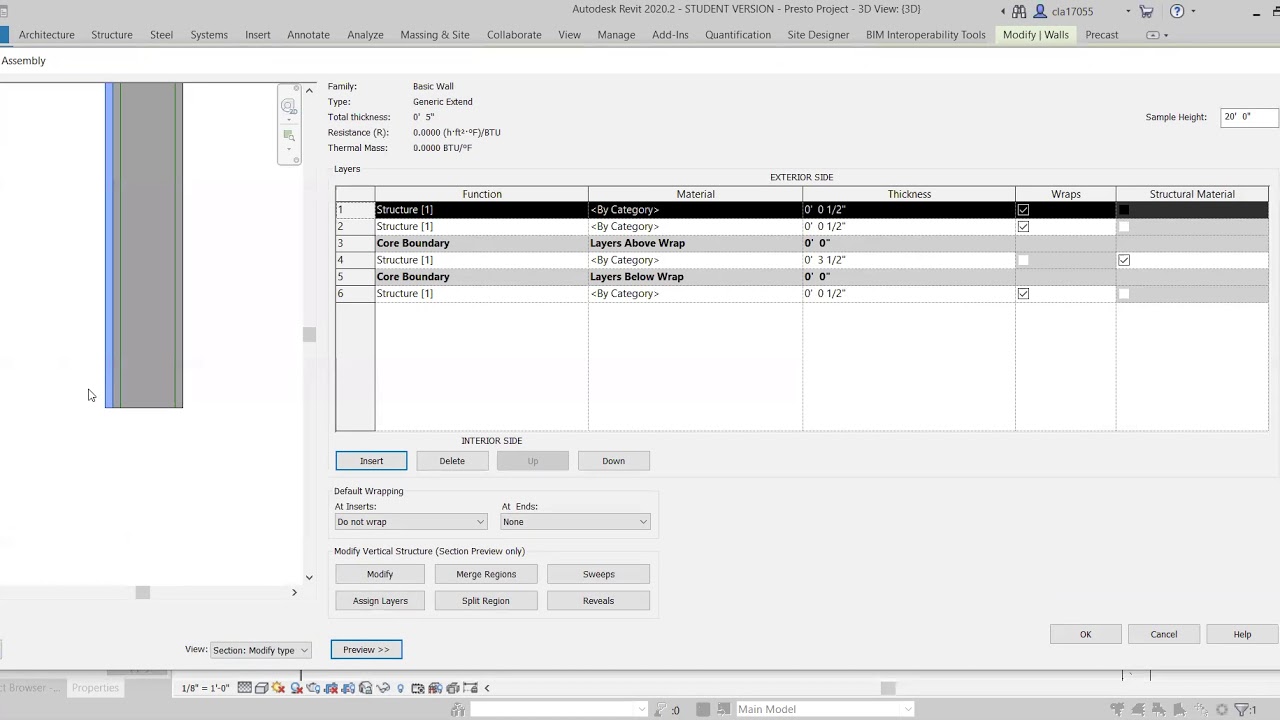Uncheck Wraps for layer row 6

(1023, 294)
